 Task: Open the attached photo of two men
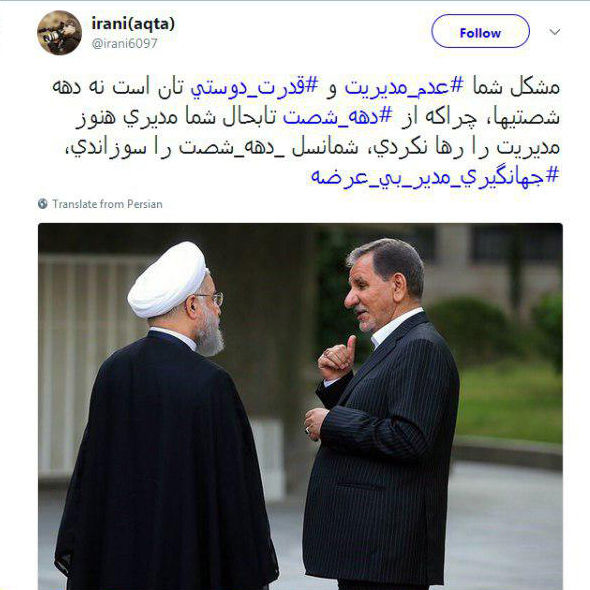(x=300, y=406)
